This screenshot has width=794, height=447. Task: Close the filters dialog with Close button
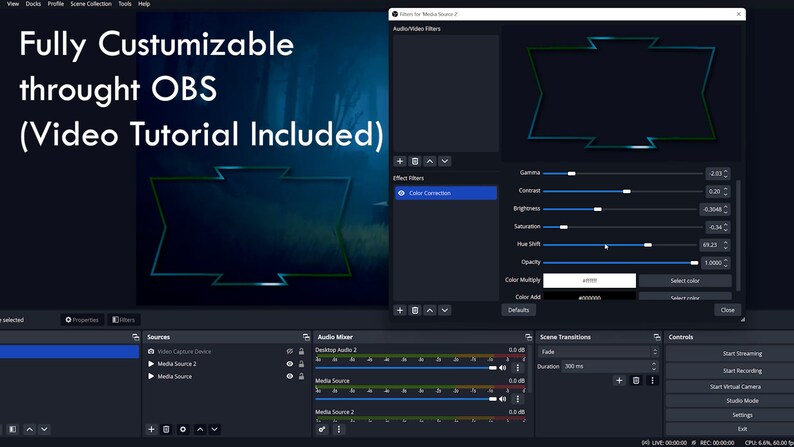point(728,310)
